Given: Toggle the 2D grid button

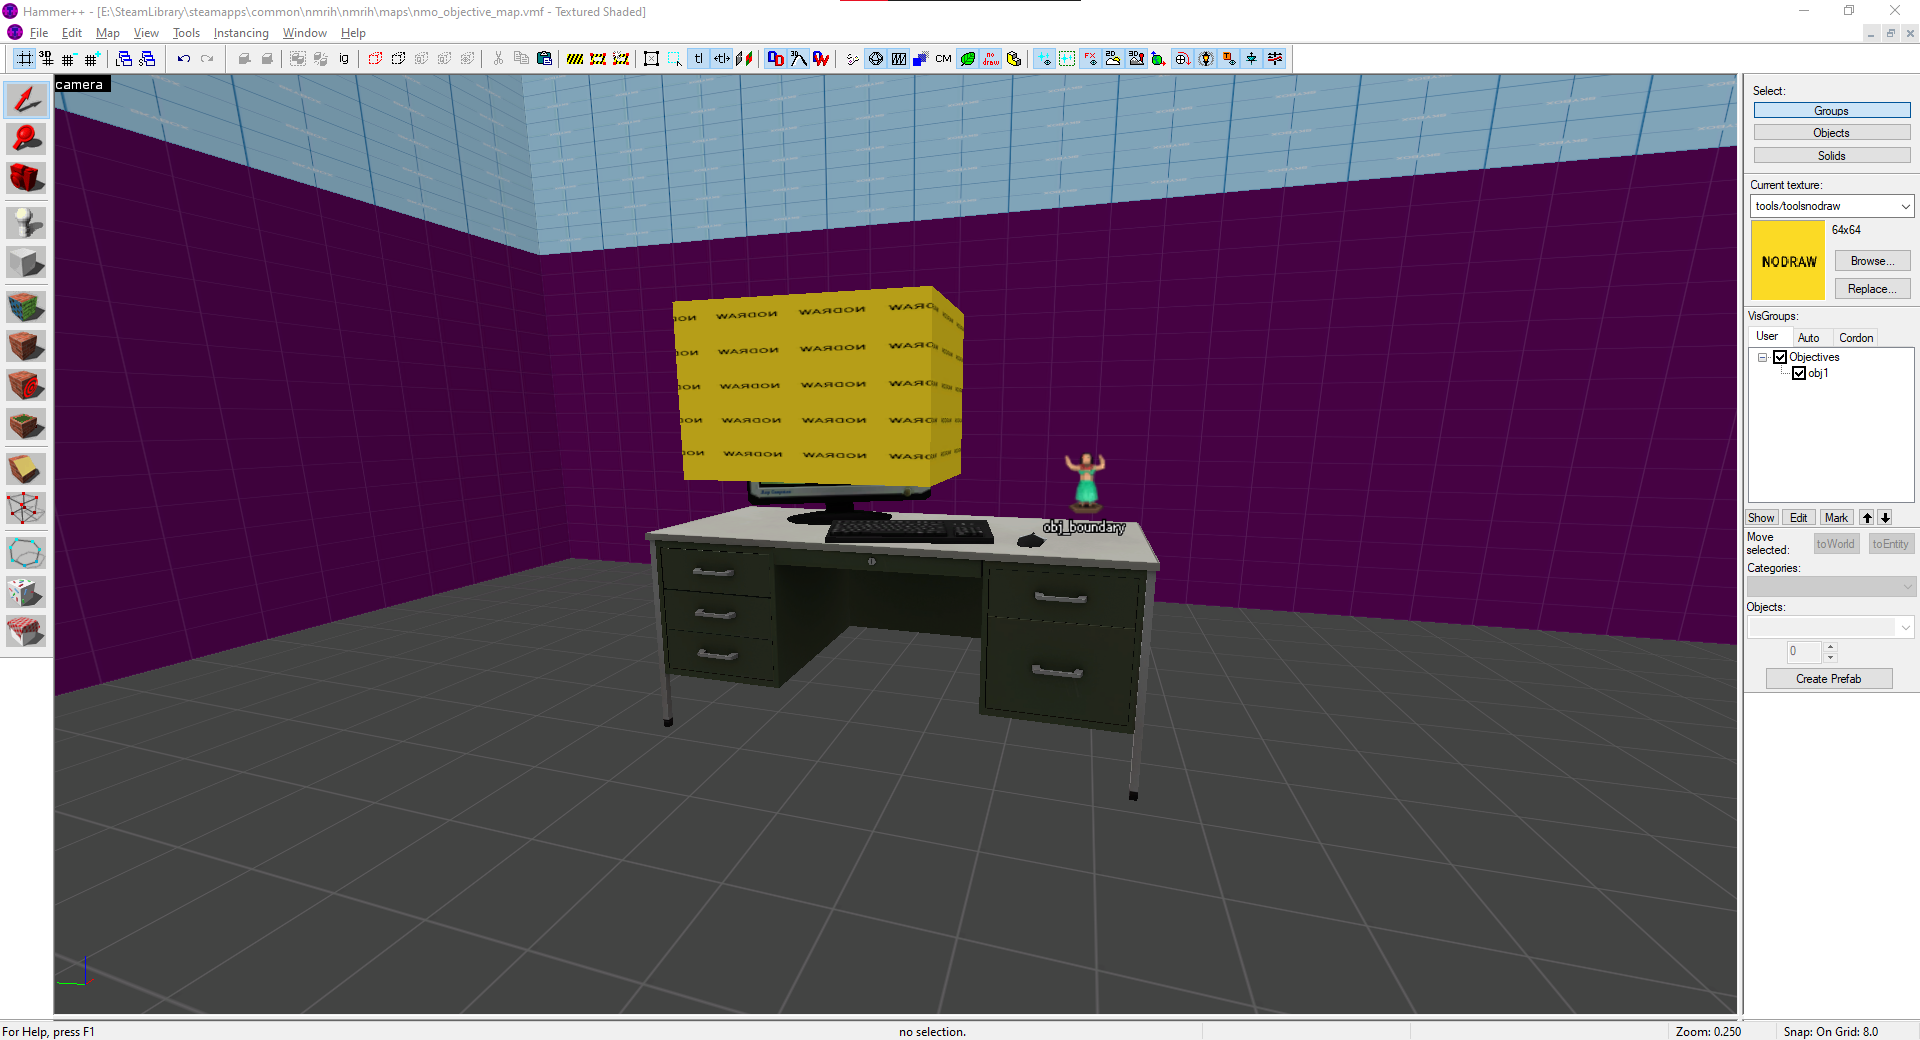Looking at the screenshot, I should point(25,59).
